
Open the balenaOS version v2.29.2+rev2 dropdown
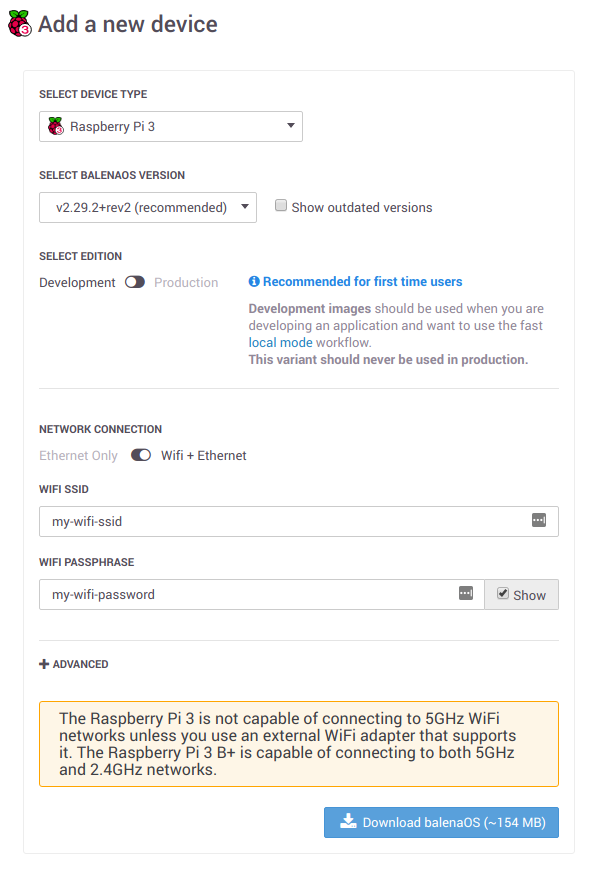click(x=148, y=208)
